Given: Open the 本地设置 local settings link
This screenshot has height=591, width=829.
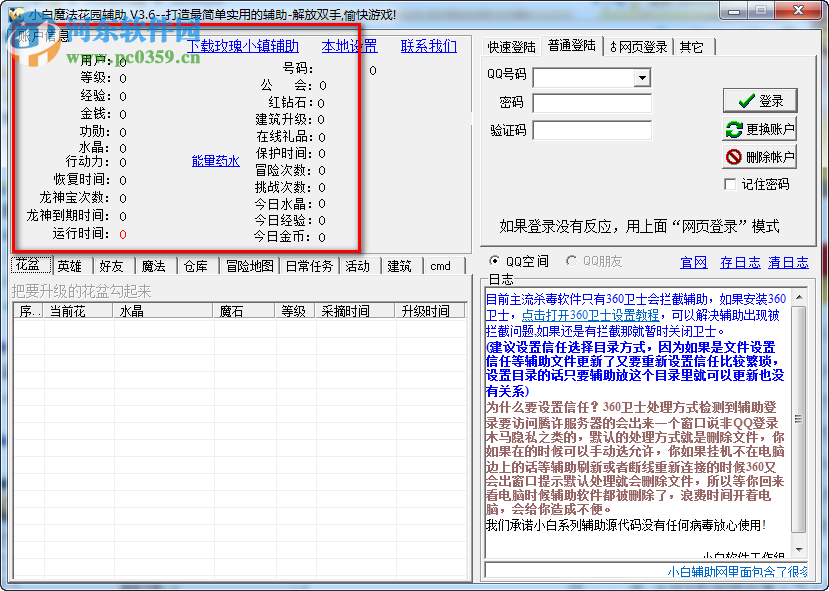Looking at the screenshot, I should point(349,46).
